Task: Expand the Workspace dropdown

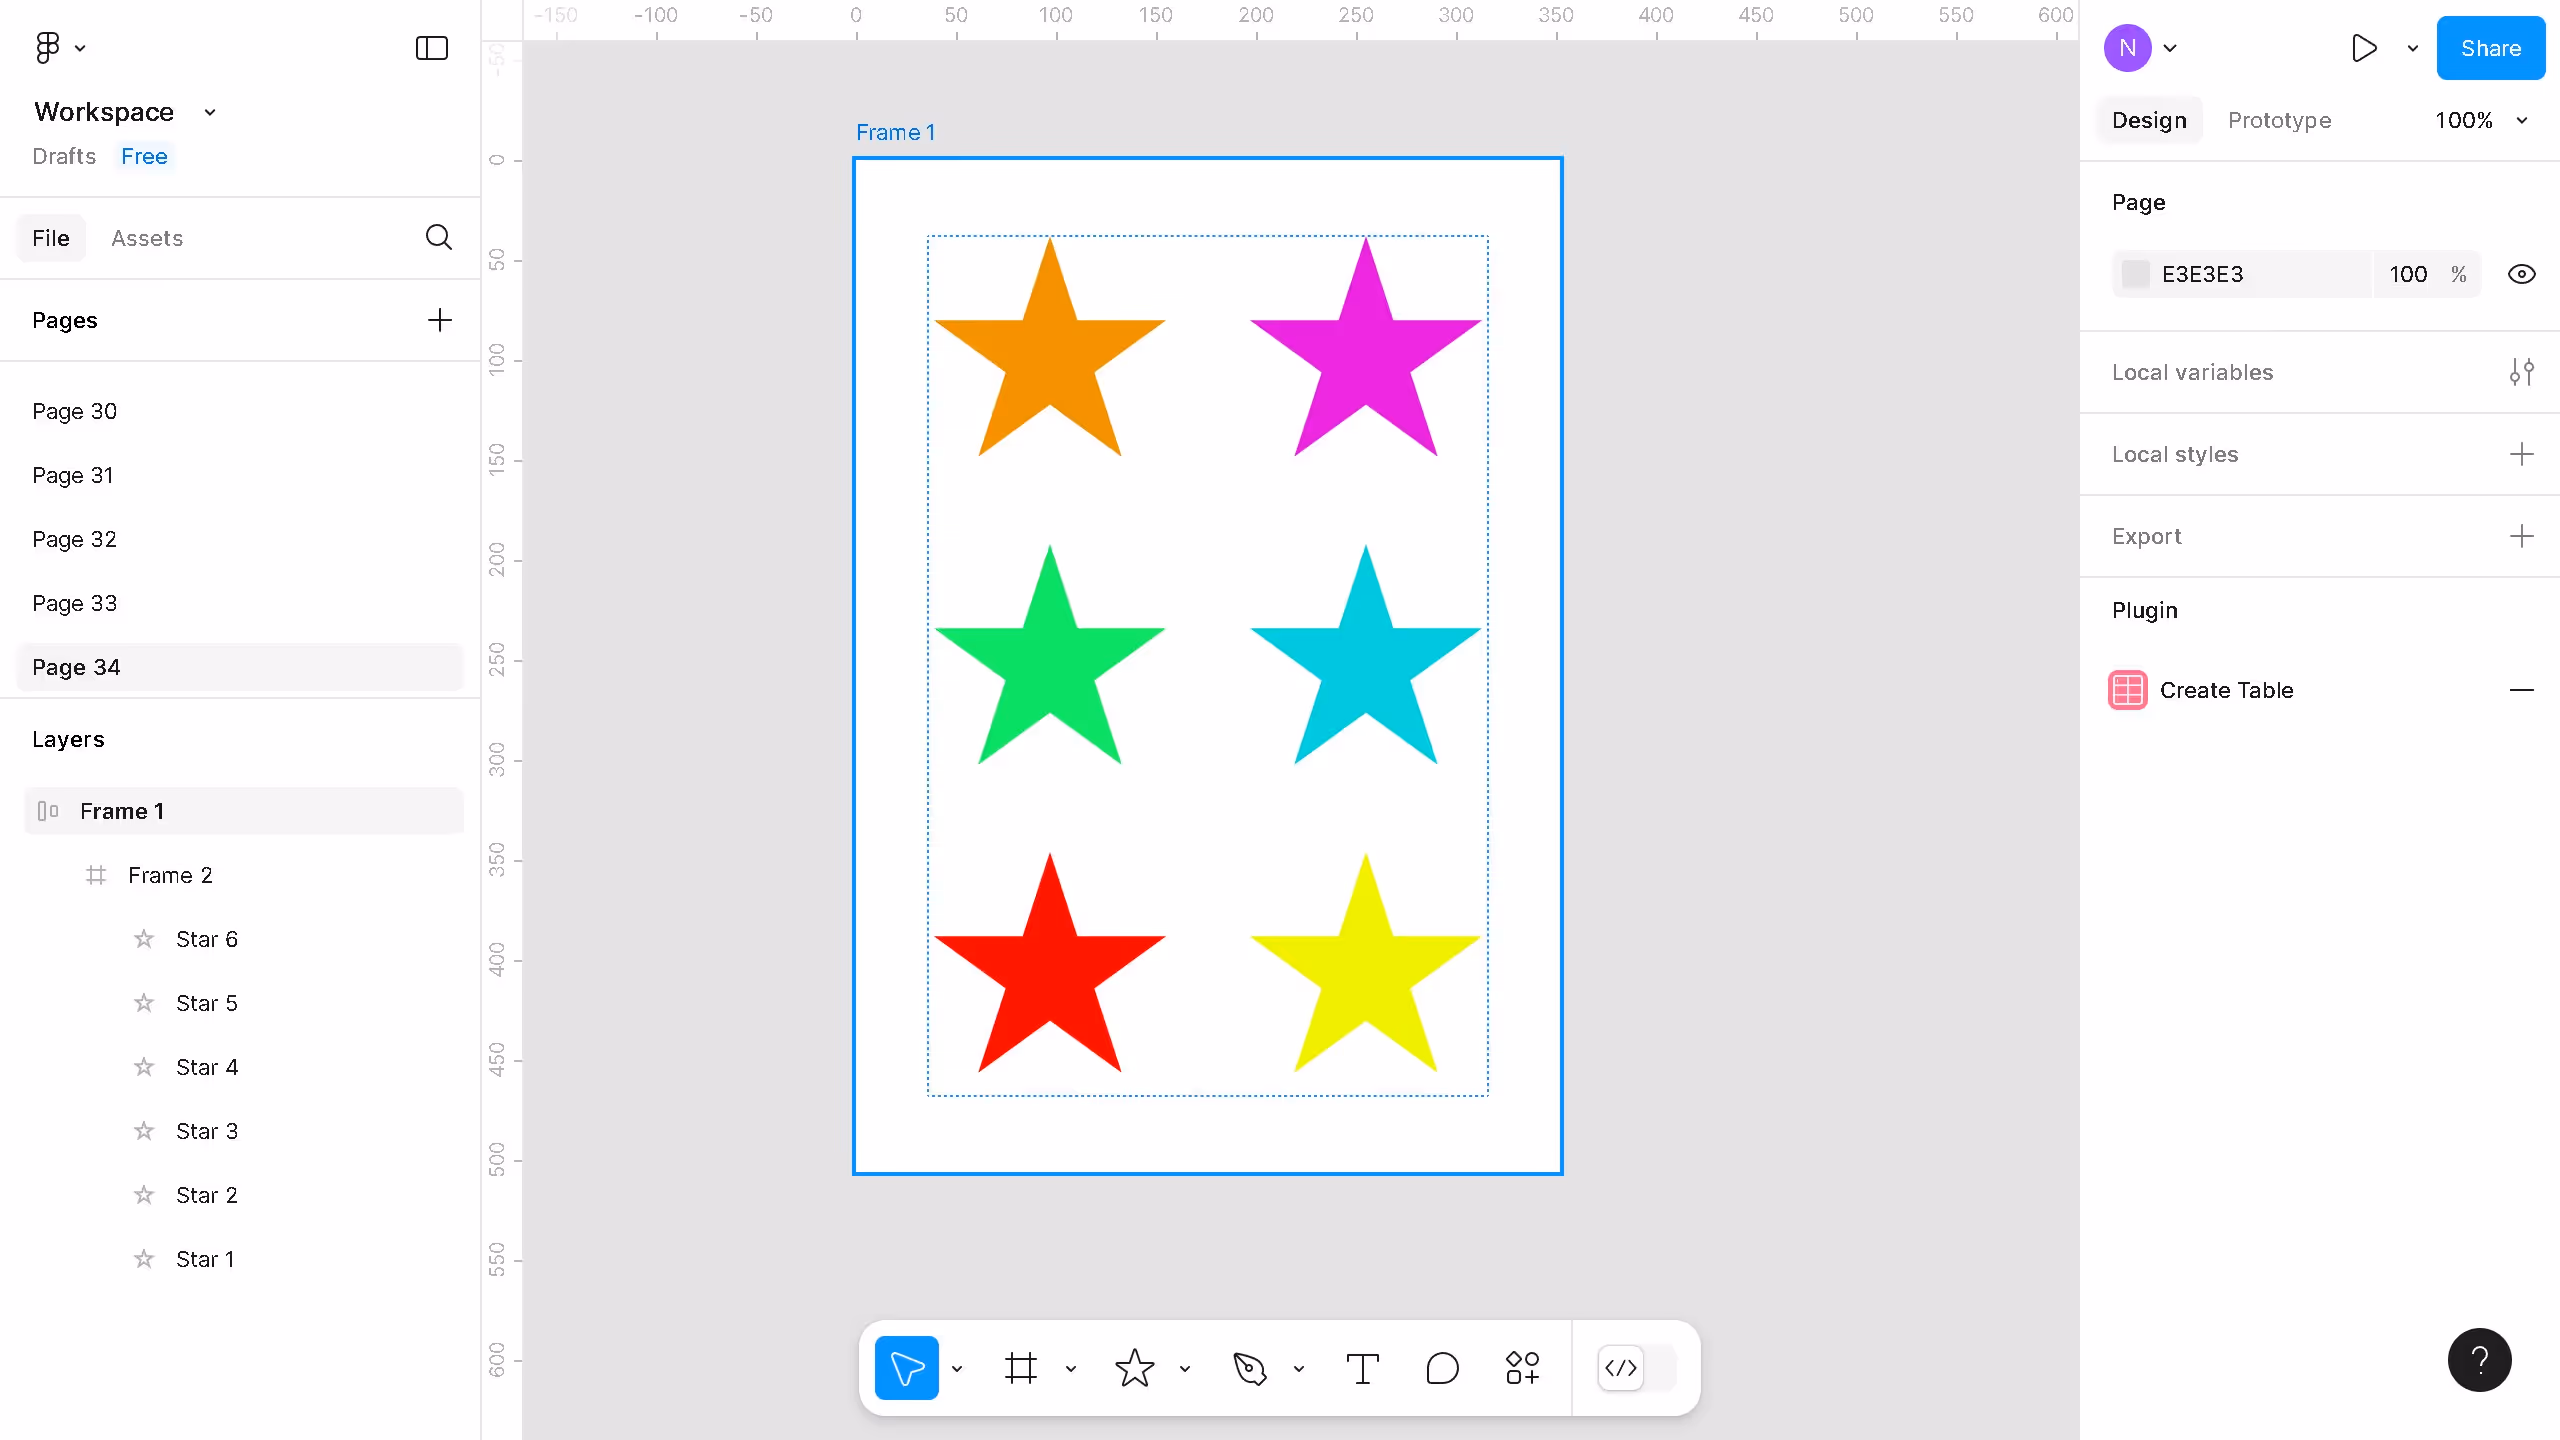Action: coord(209,111)
